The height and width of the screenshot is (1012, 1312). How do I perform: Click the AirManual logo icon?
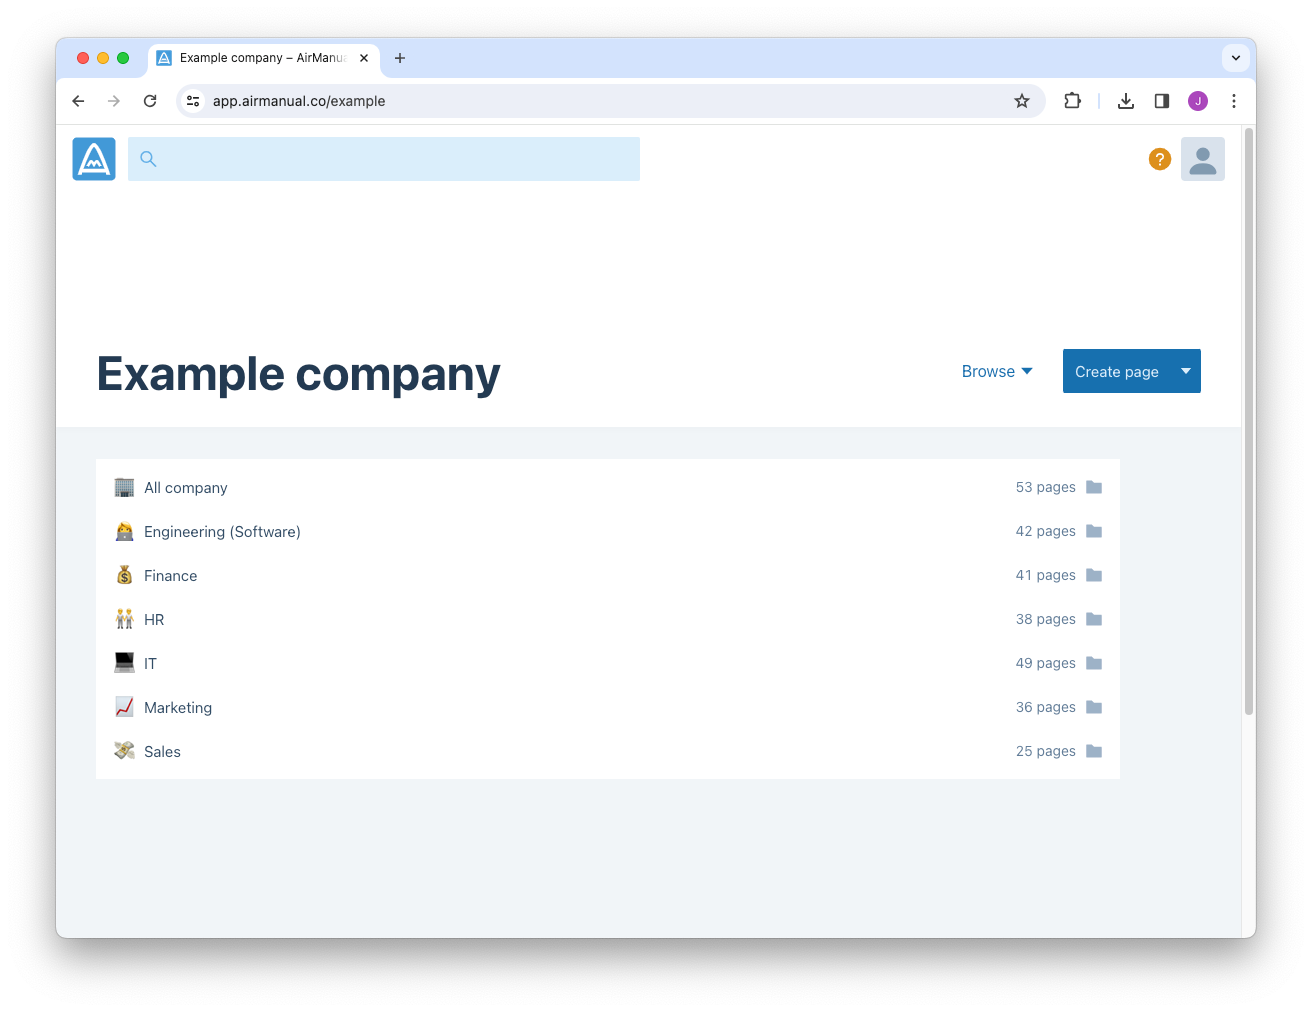pos(93,158)
